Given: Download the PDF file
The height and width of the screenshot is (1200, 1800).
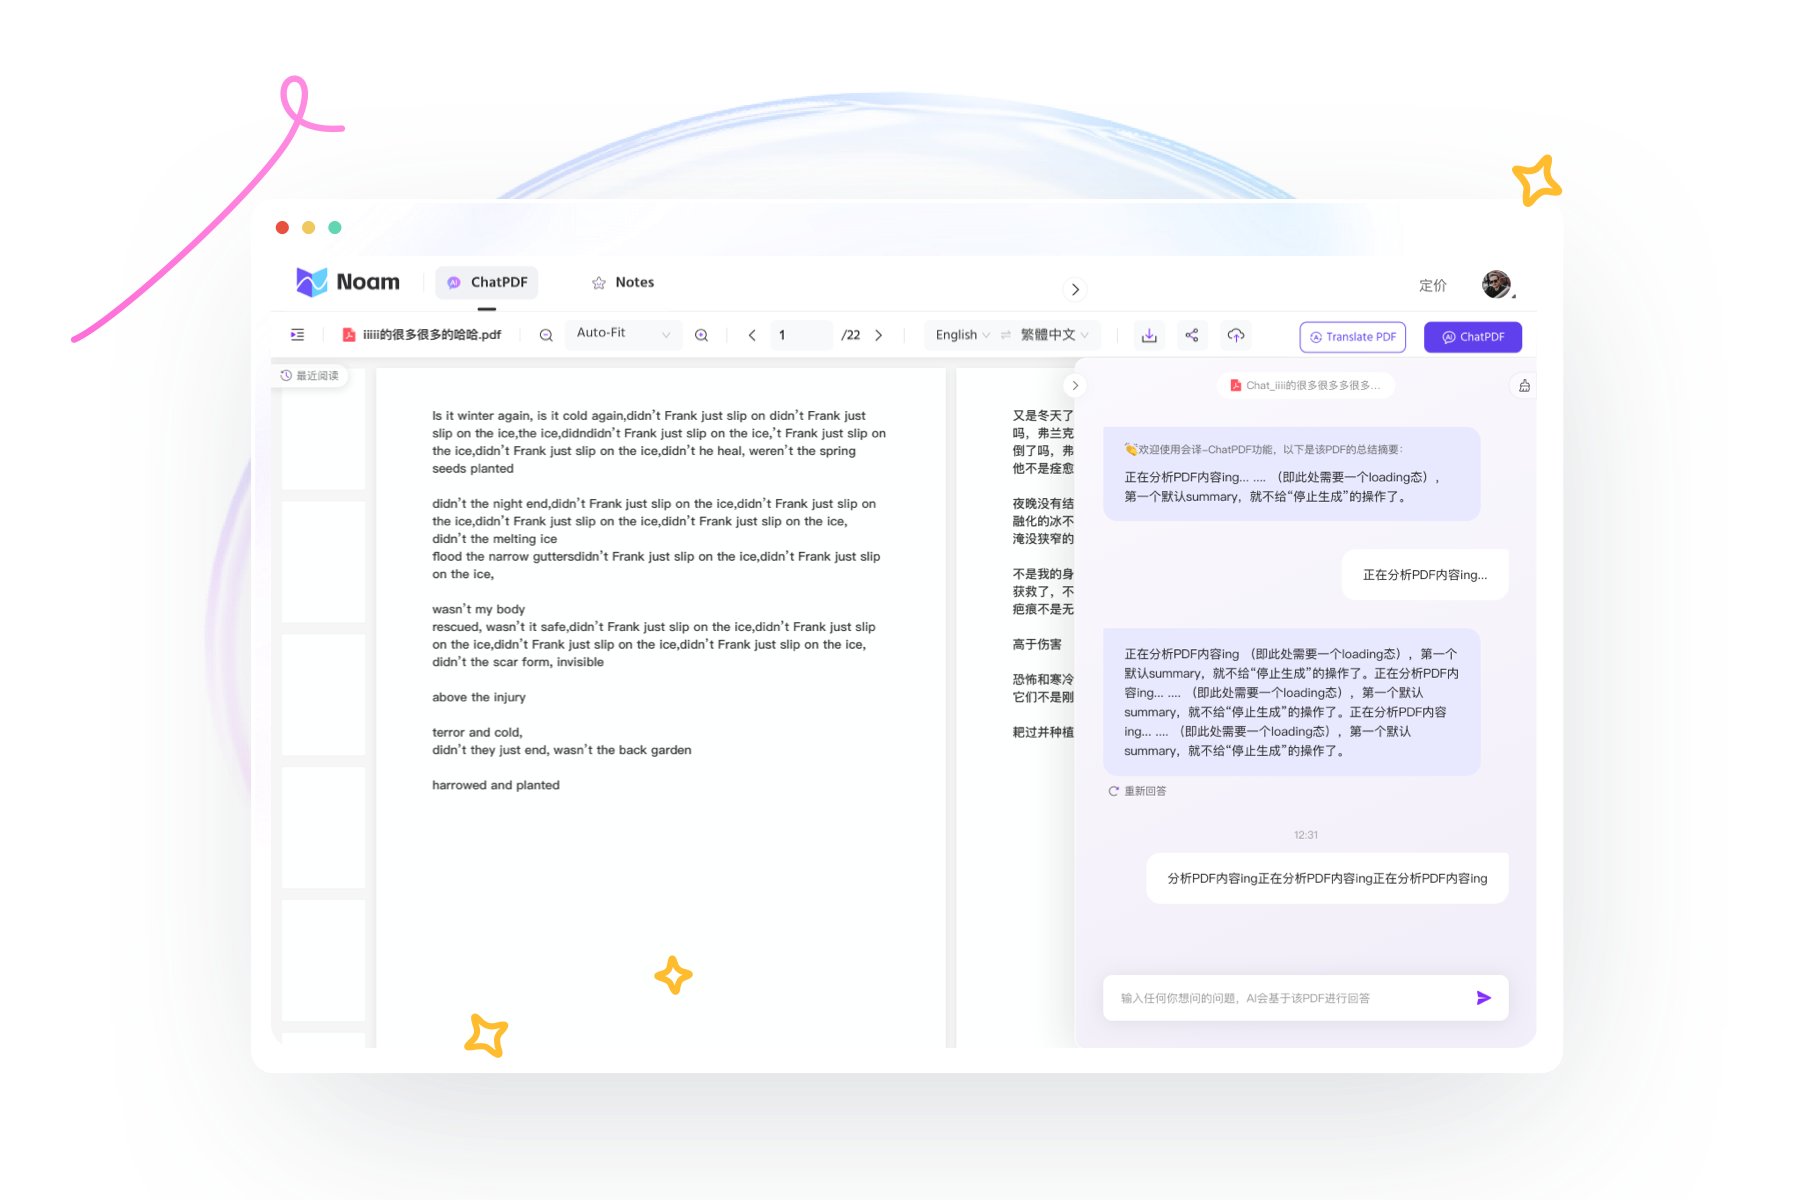Looking at the screenshot, I should point(1148,335).
